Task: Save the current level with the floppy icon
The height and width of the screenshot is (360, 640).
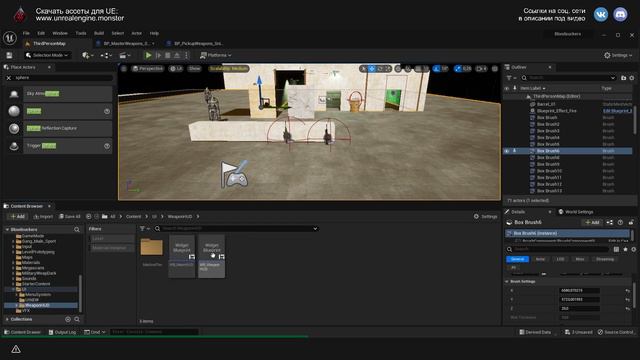Action: click(9, 55)
